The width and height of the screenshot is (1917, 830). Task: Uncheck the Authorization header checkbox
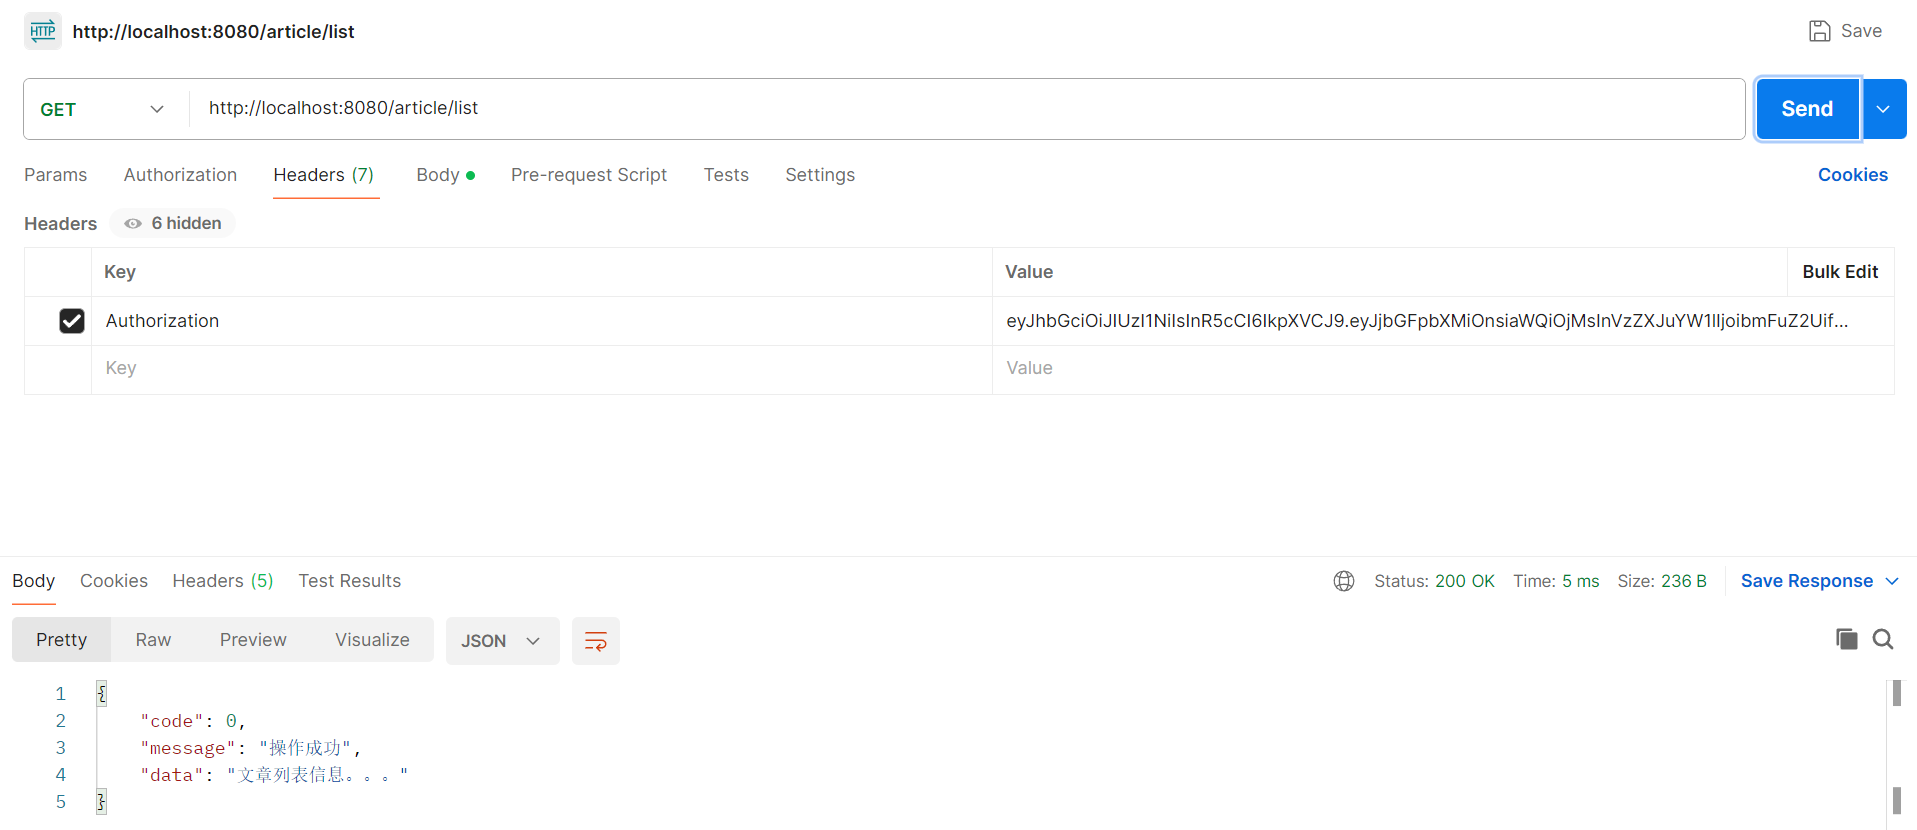coord(72,321)
